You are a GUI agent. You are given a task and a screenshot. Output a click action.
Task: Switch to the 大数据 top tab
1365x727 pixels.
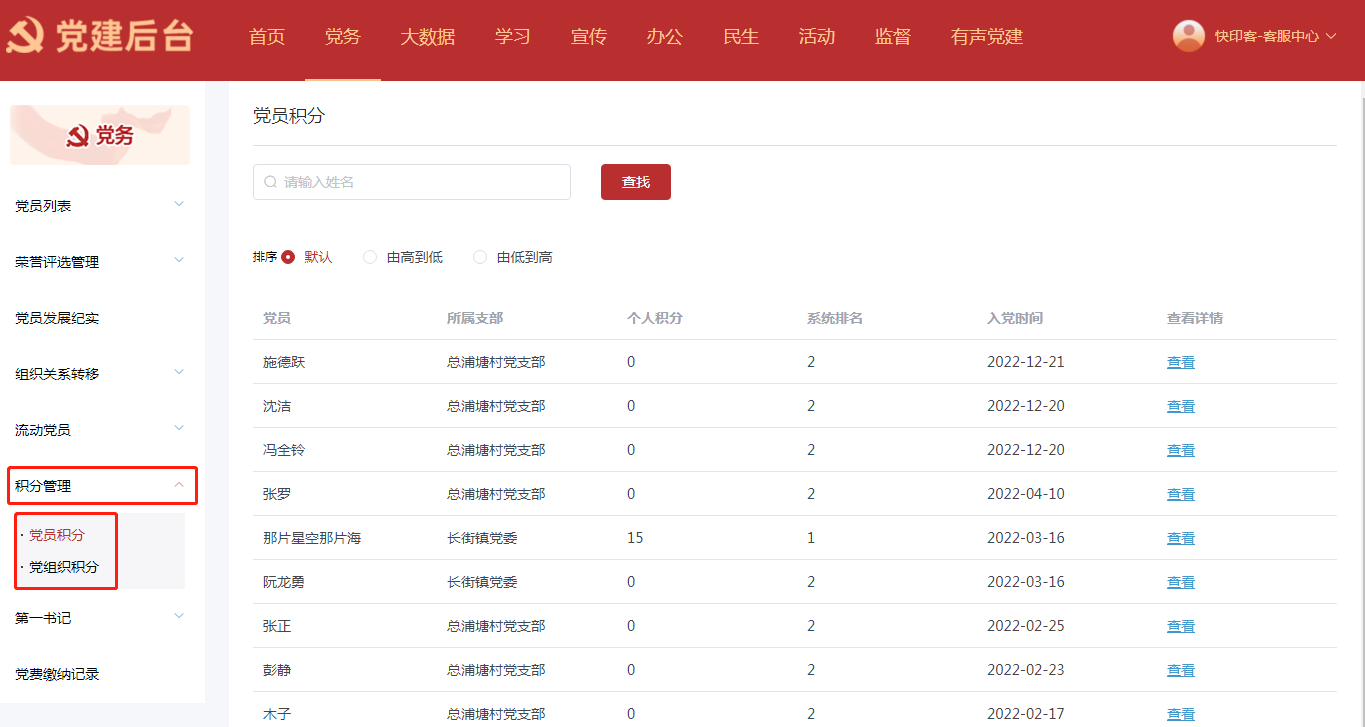pyautogui.click(x=427, y=37)
